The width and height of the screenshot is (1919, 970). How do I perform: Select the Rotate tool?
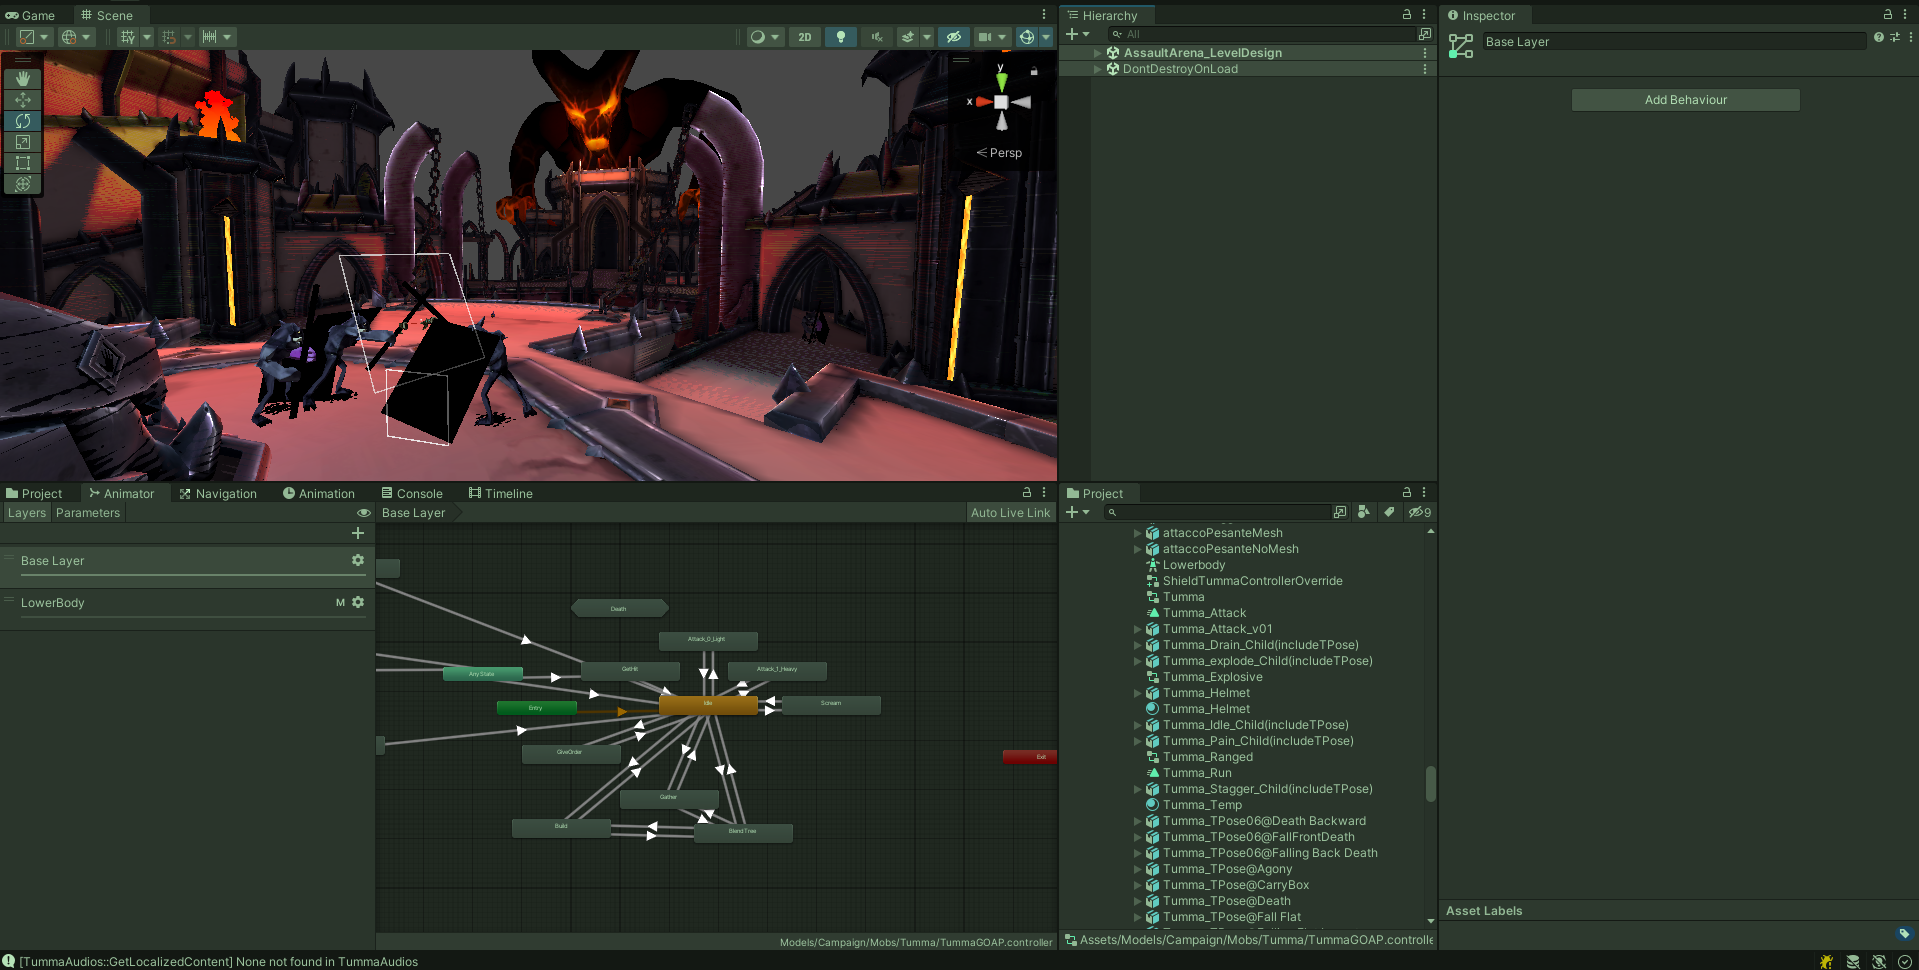(x=23, y=120)
